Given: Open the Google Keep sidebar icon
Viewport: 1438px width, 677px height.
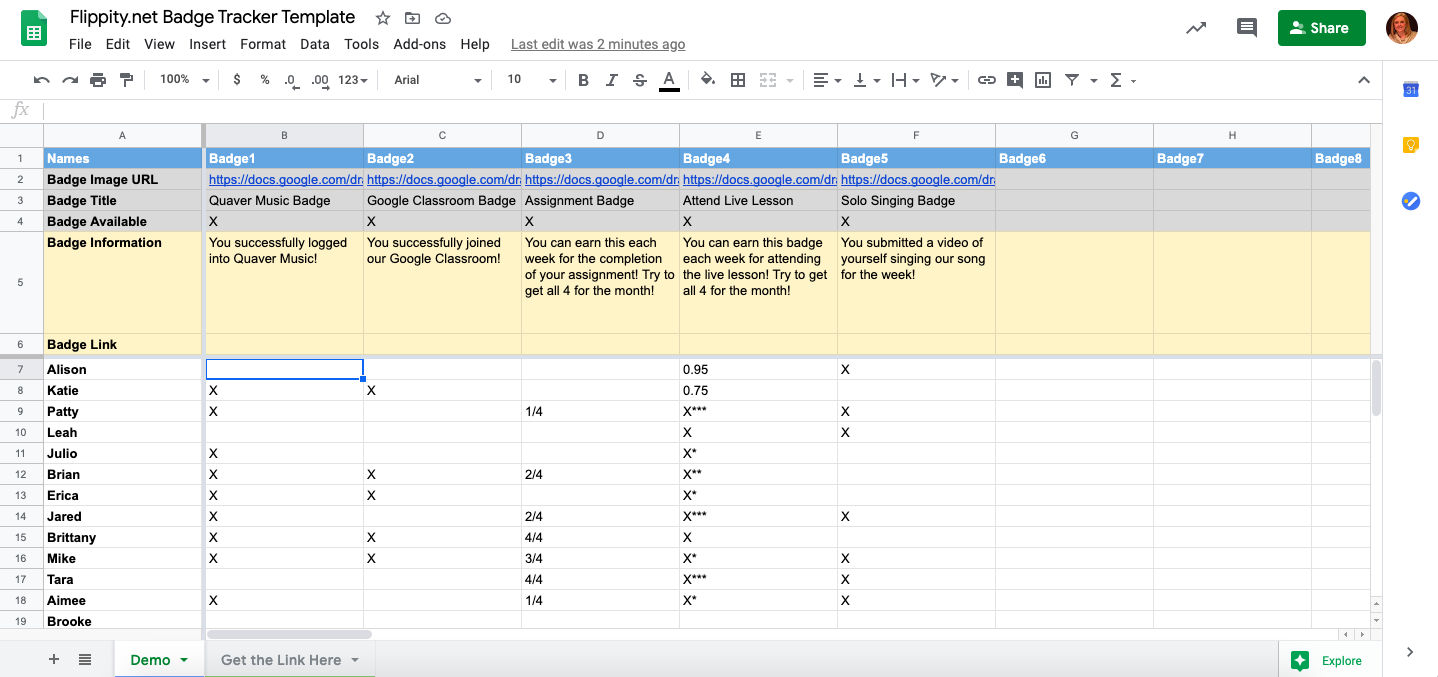Looking at the screenshot, I should point(1410,145).
